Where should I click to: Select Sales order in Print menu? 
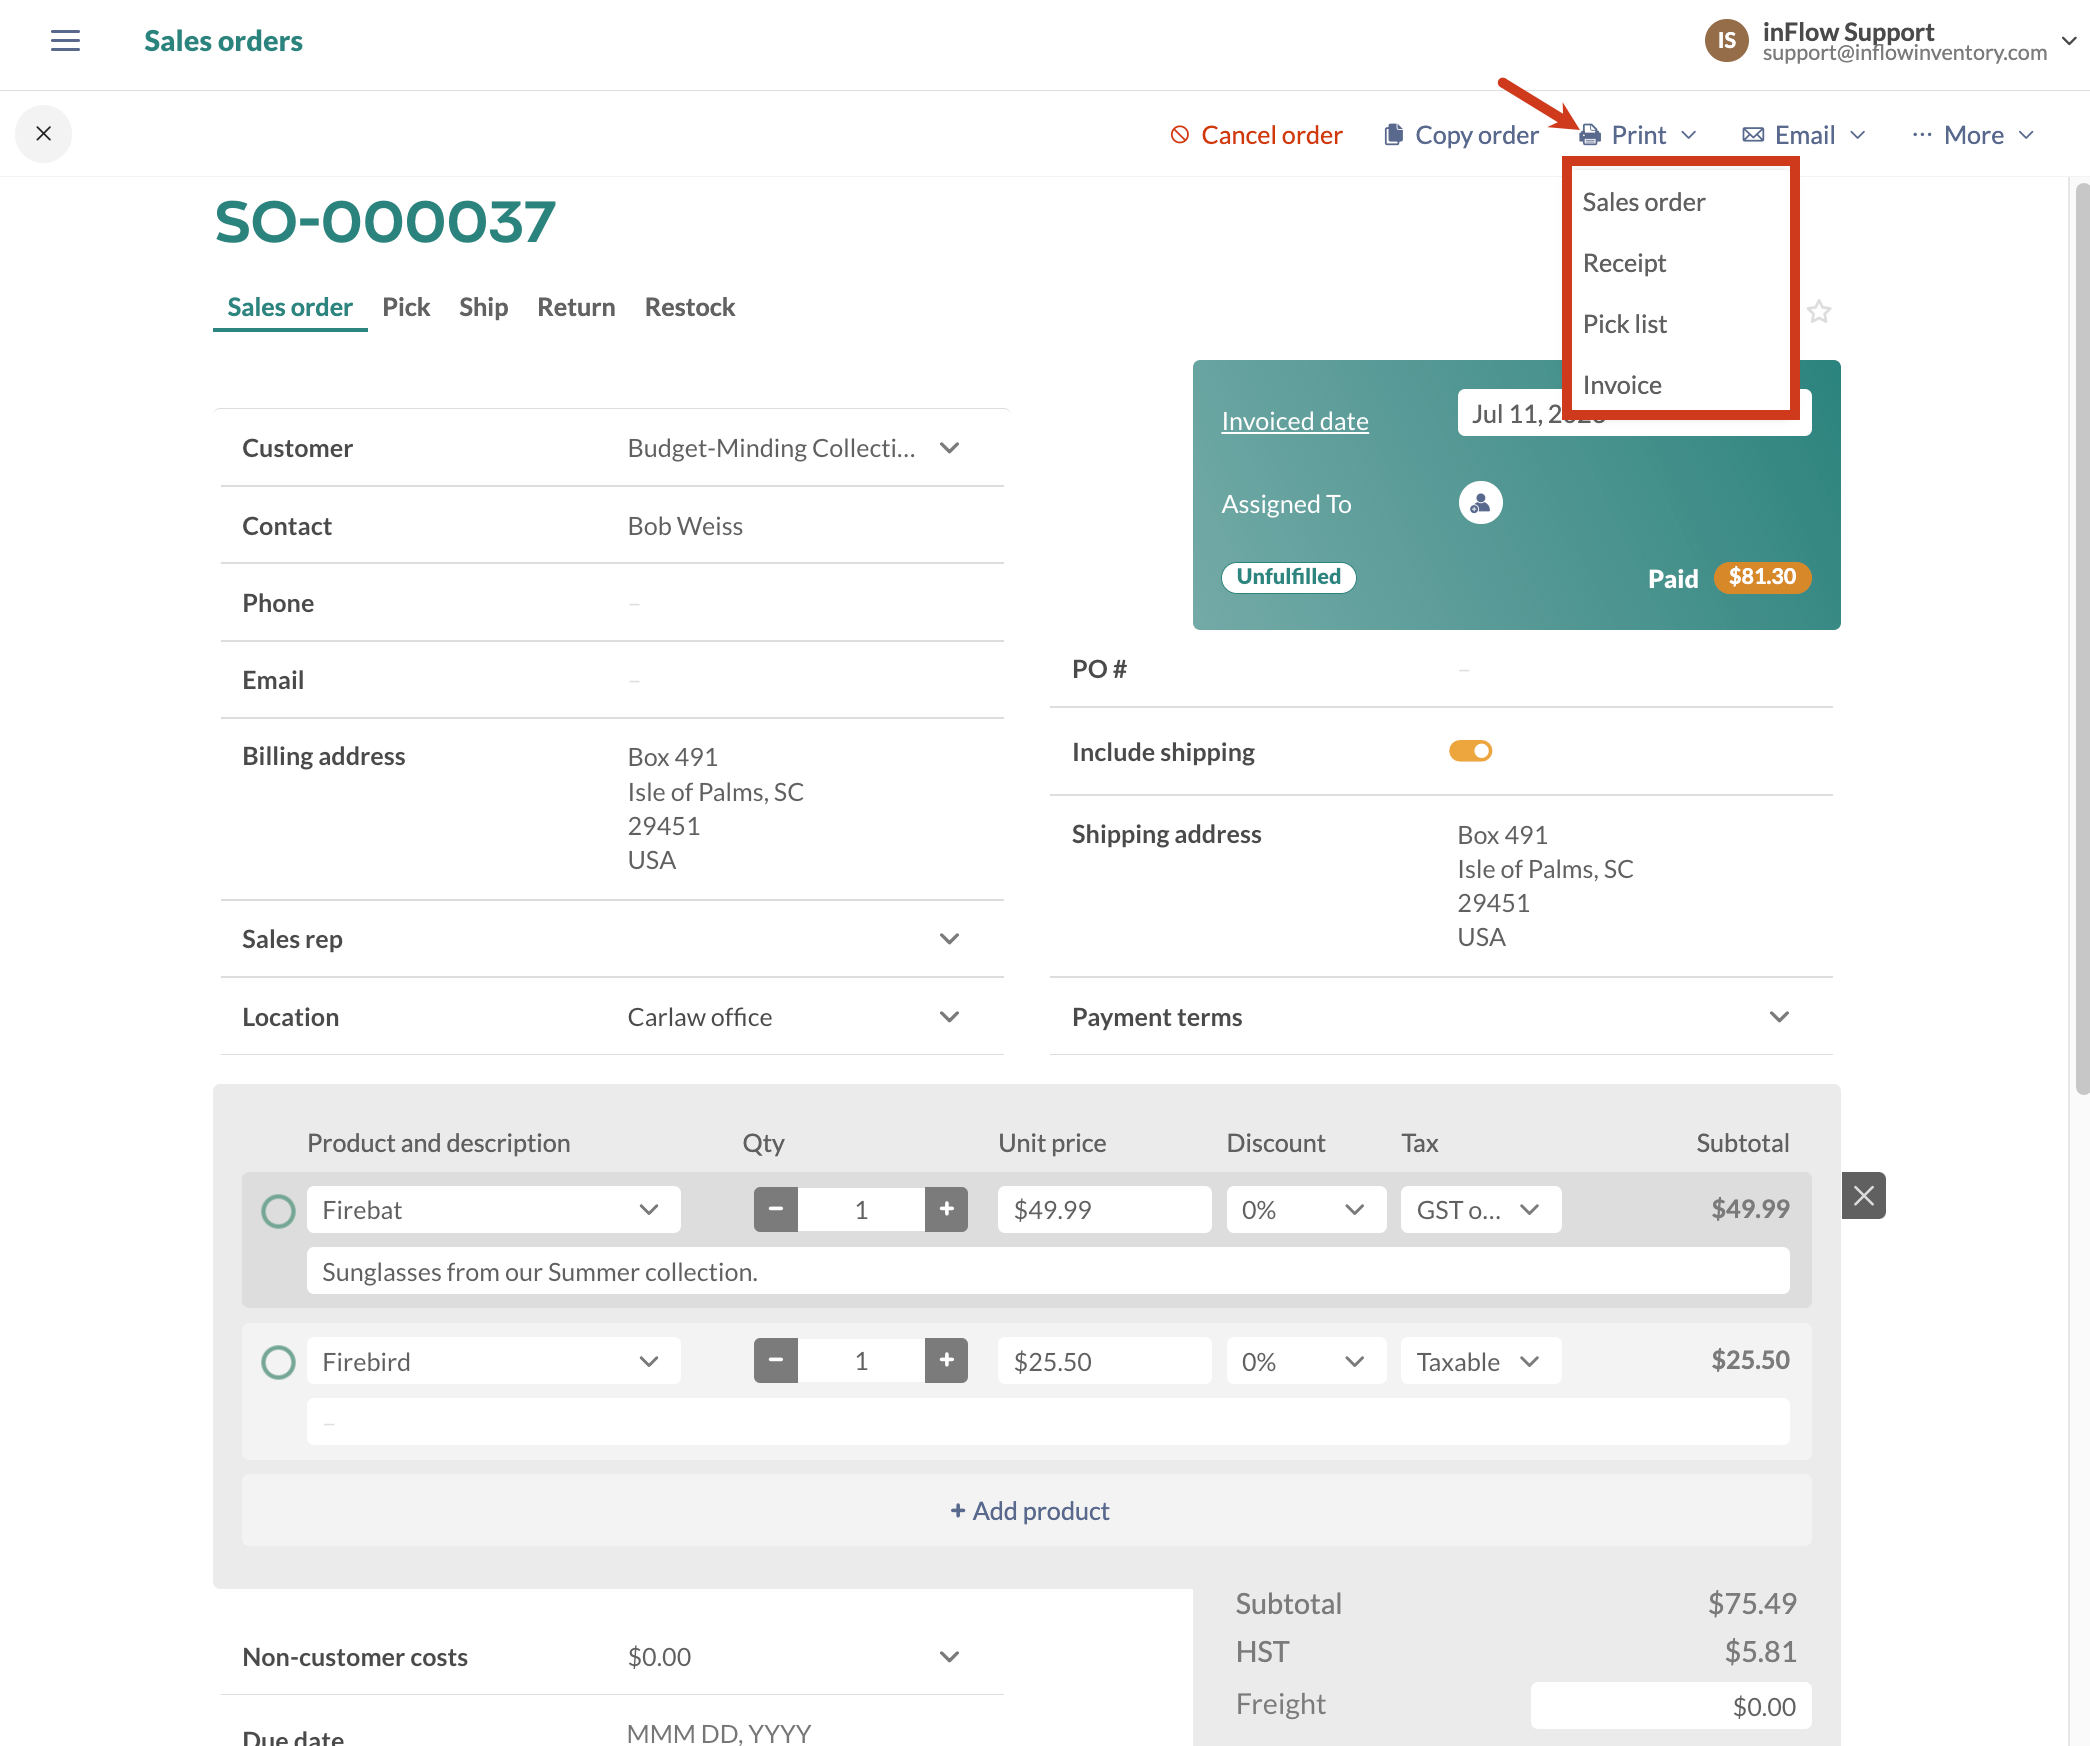(x=1644, y=202)
